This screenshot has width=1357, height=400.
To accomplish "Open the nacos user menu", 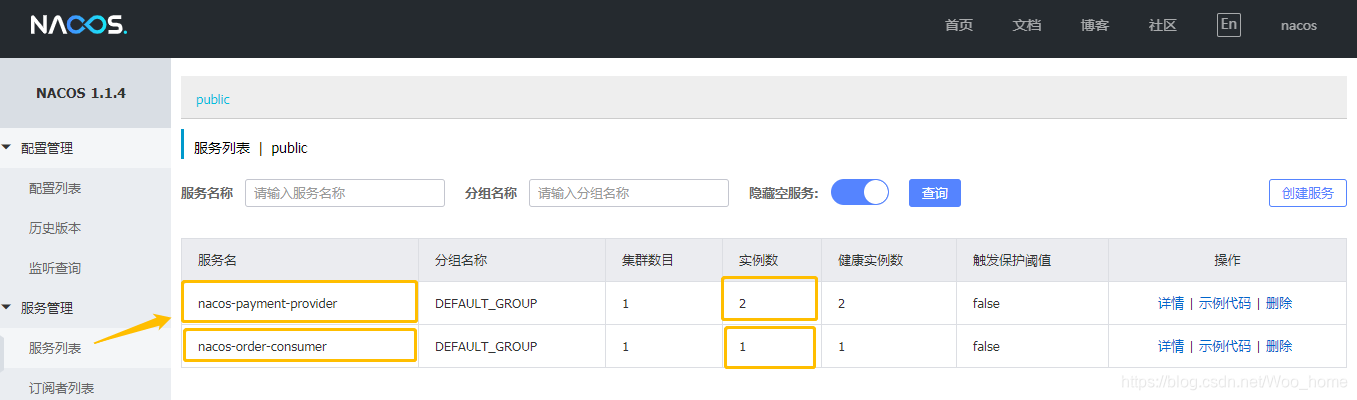I will pyautogui.click(x=1299, y=26).
